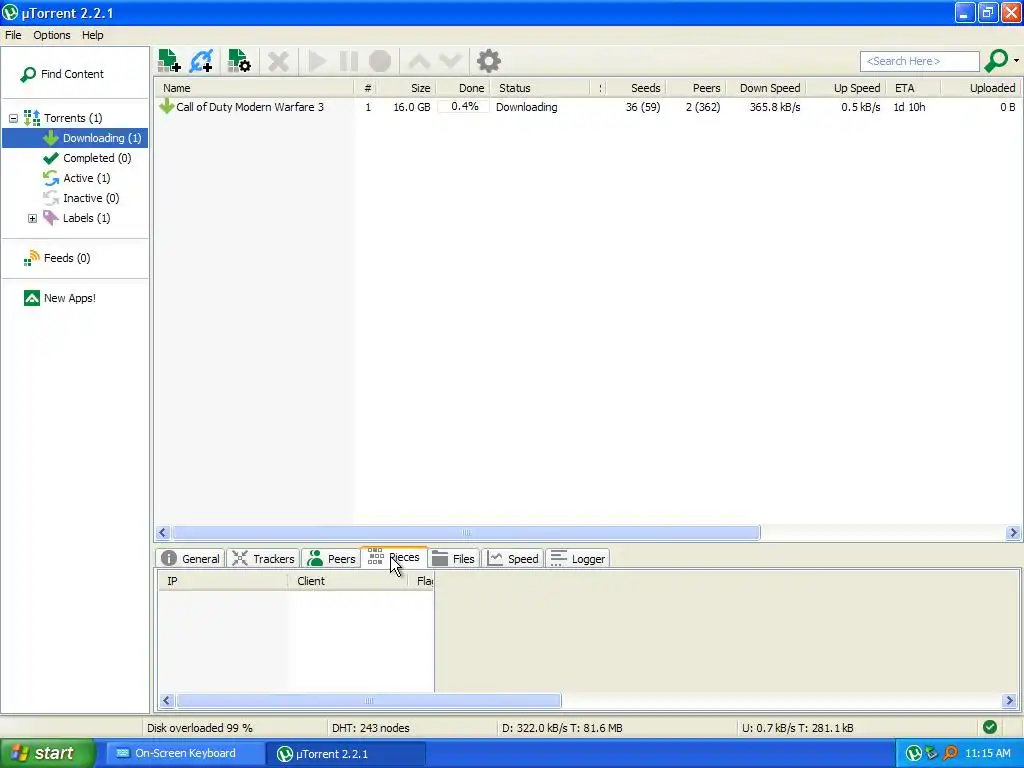Open the Windows start button
This screenshot has width=1024, height=768.
click(48, 754)
